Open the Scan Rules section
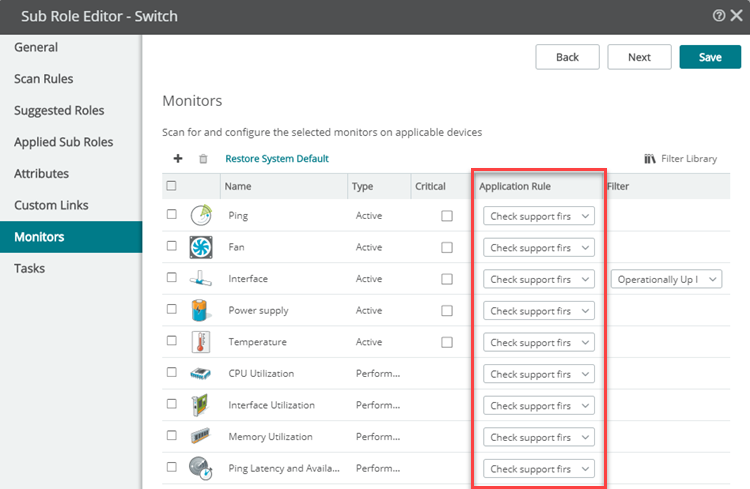Viewport: 750px width, 489px height. [x=71, y=79]
